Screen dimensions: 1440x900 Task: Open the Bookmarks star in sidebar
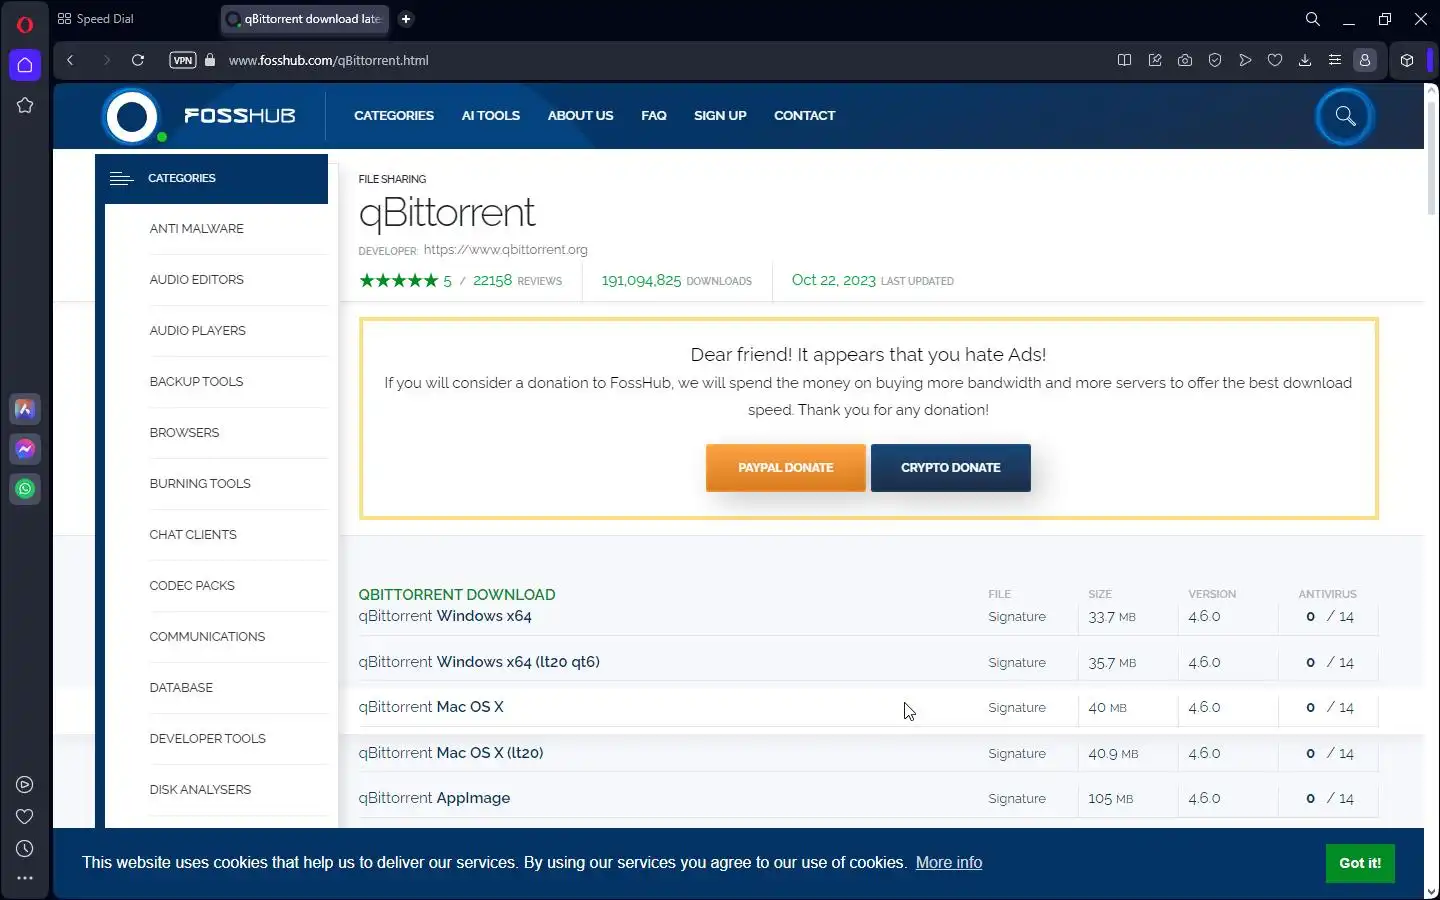tap(25, 105)
